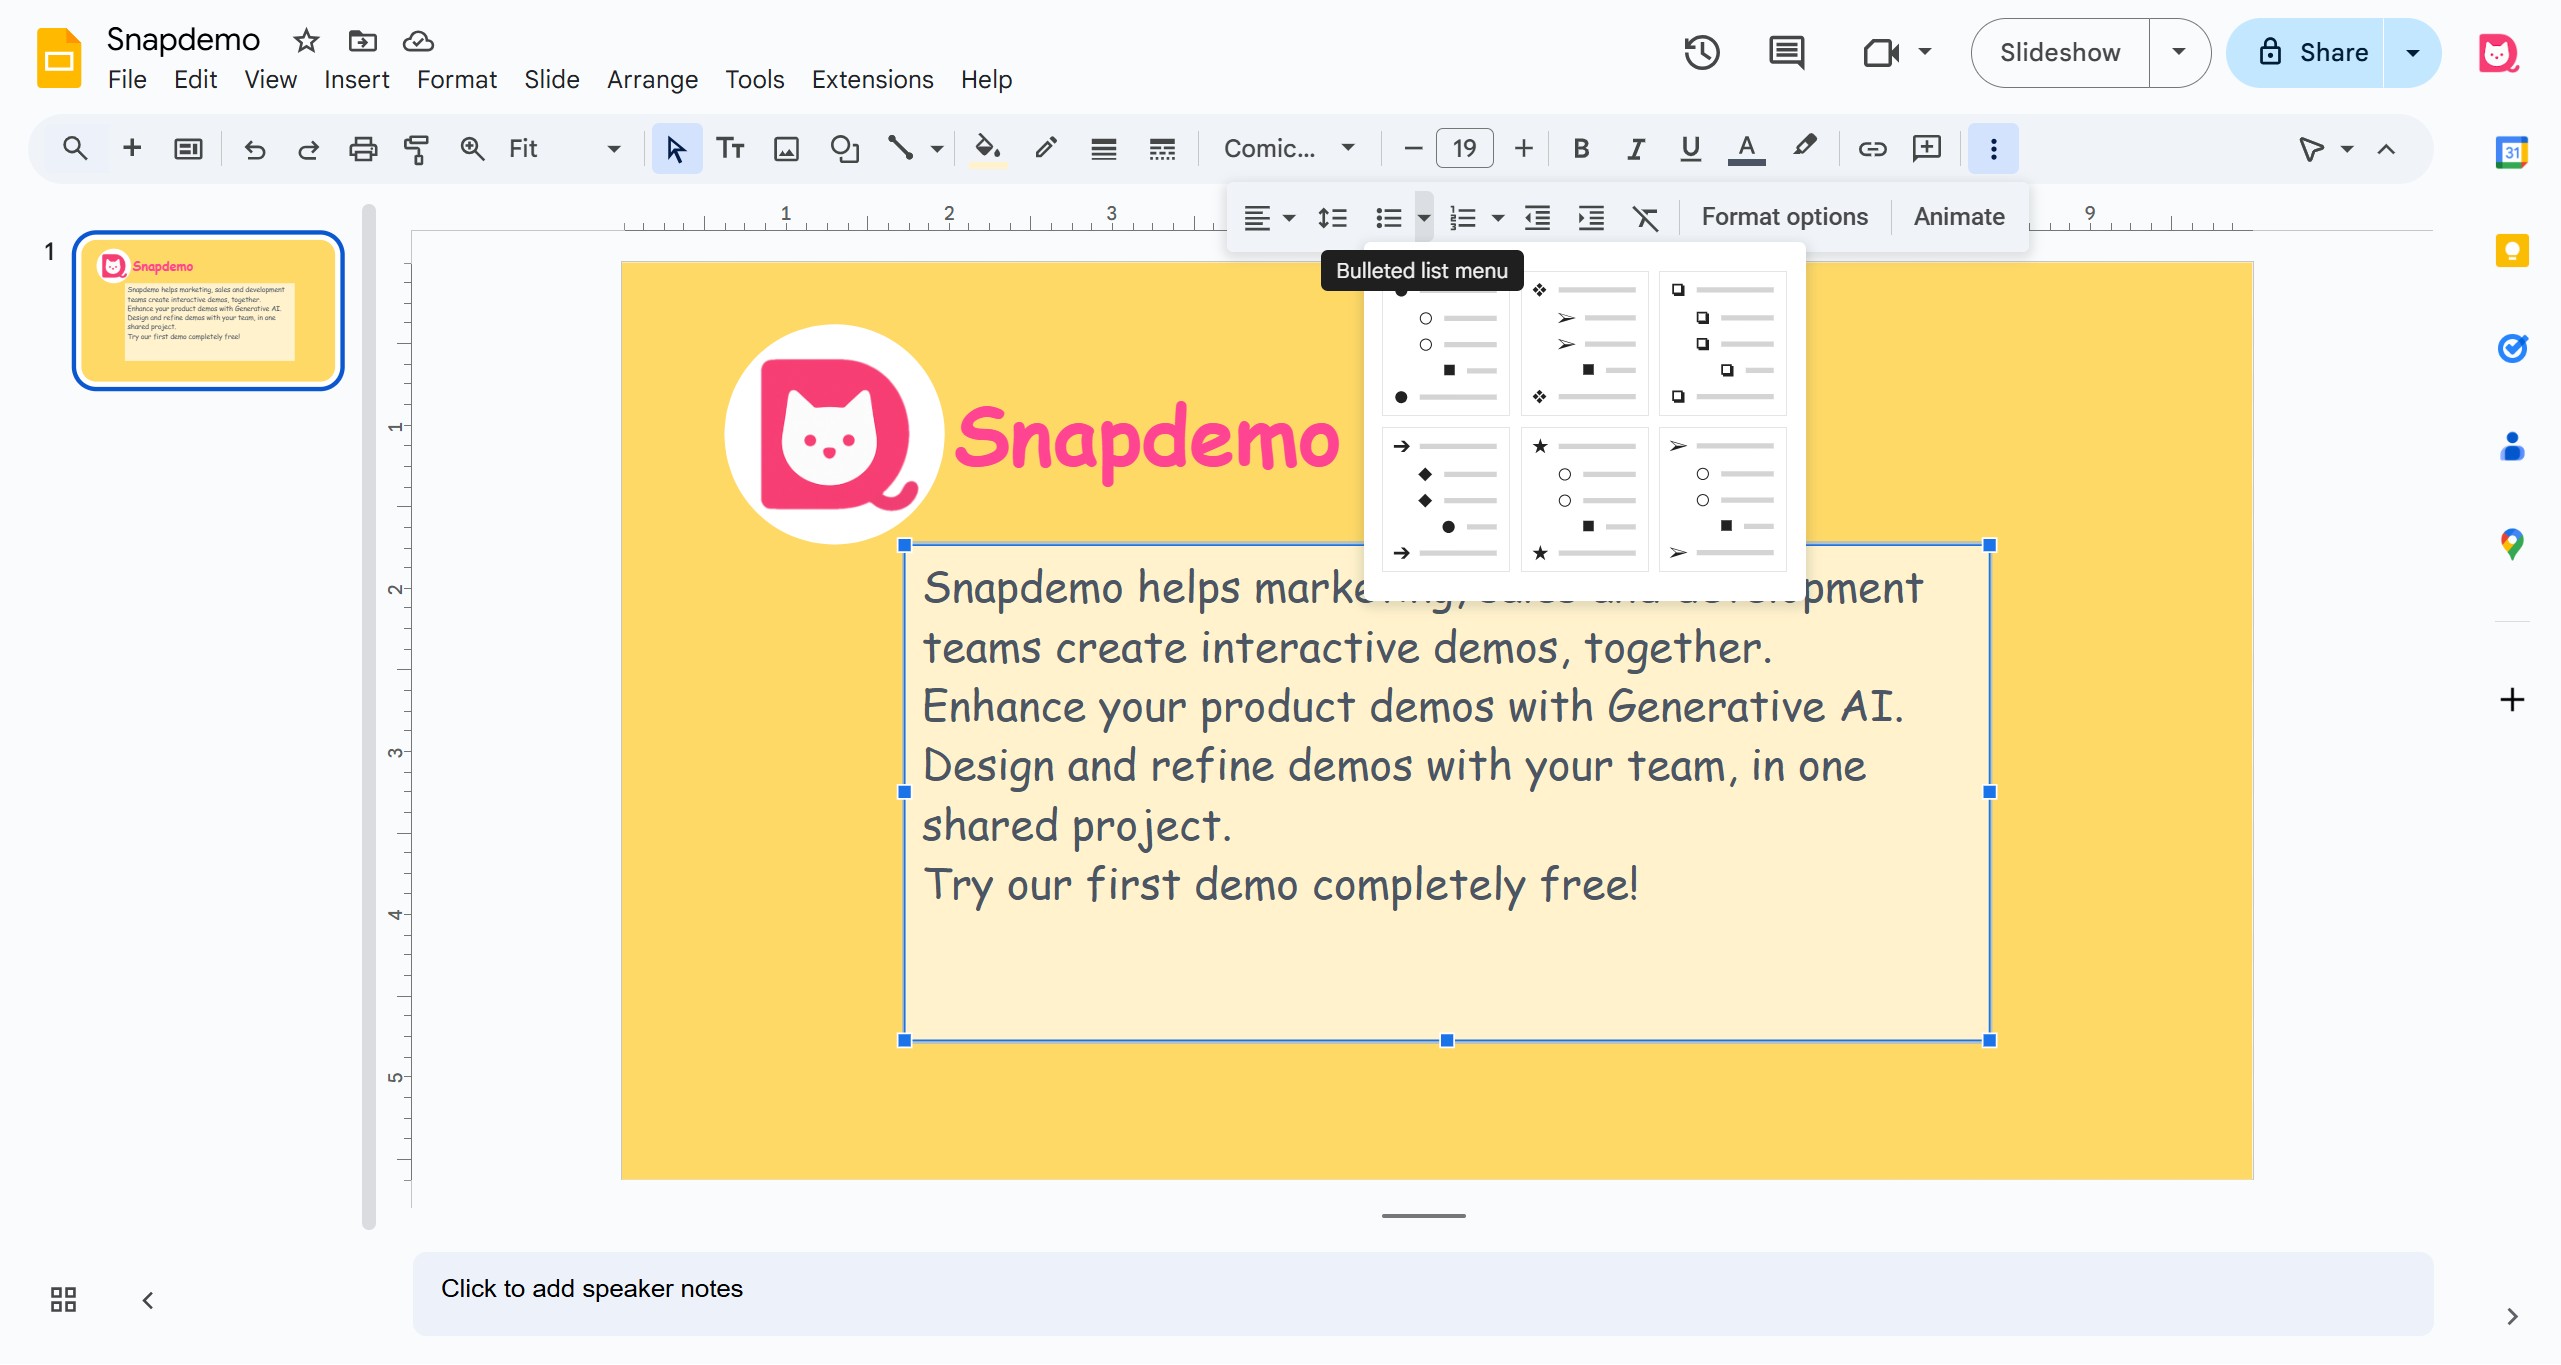Click the insert image icon
The height and width of the screenshot is (1365, 2561).
pyautogui.click(x=787, y=149)
